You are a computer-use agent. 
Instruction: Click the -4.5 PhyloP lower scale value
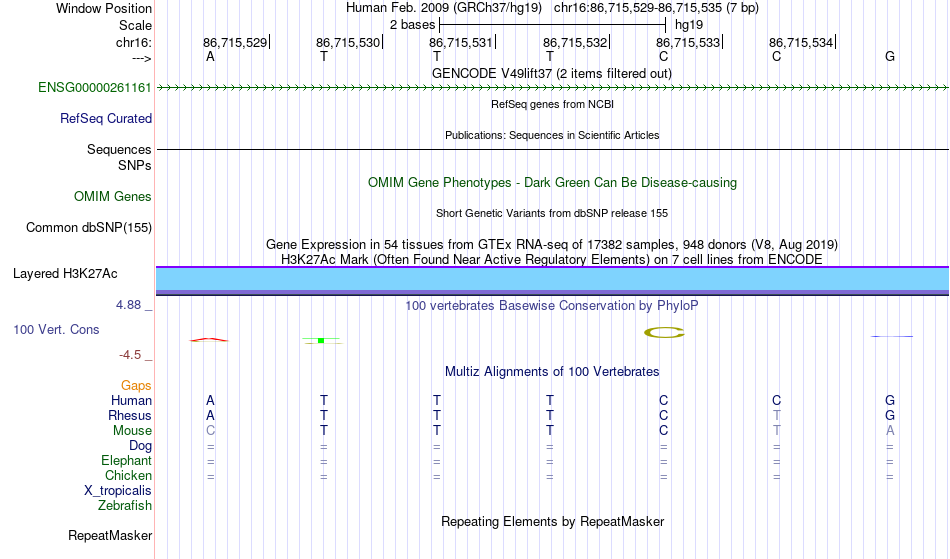point(130,355)
